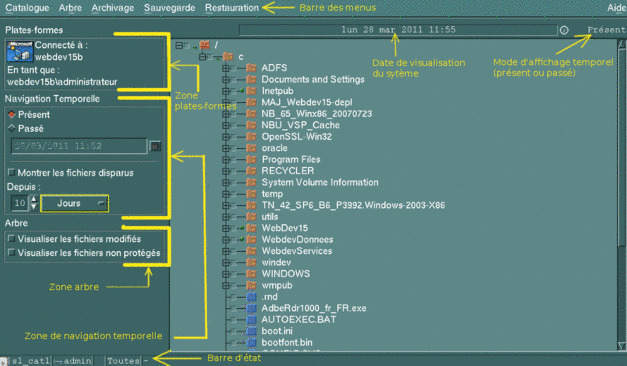This screenshot has width=627, height=366.
Task: Click the .rnd file icon
Action: (x=251, y=297)
